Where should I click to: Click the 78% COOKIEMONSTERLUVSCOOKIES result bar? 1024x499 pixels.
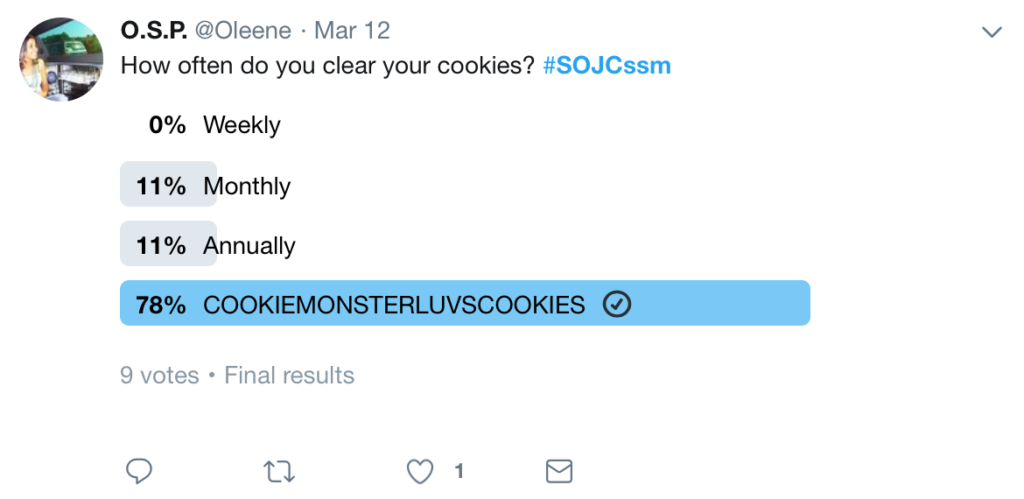pos(465,303)
